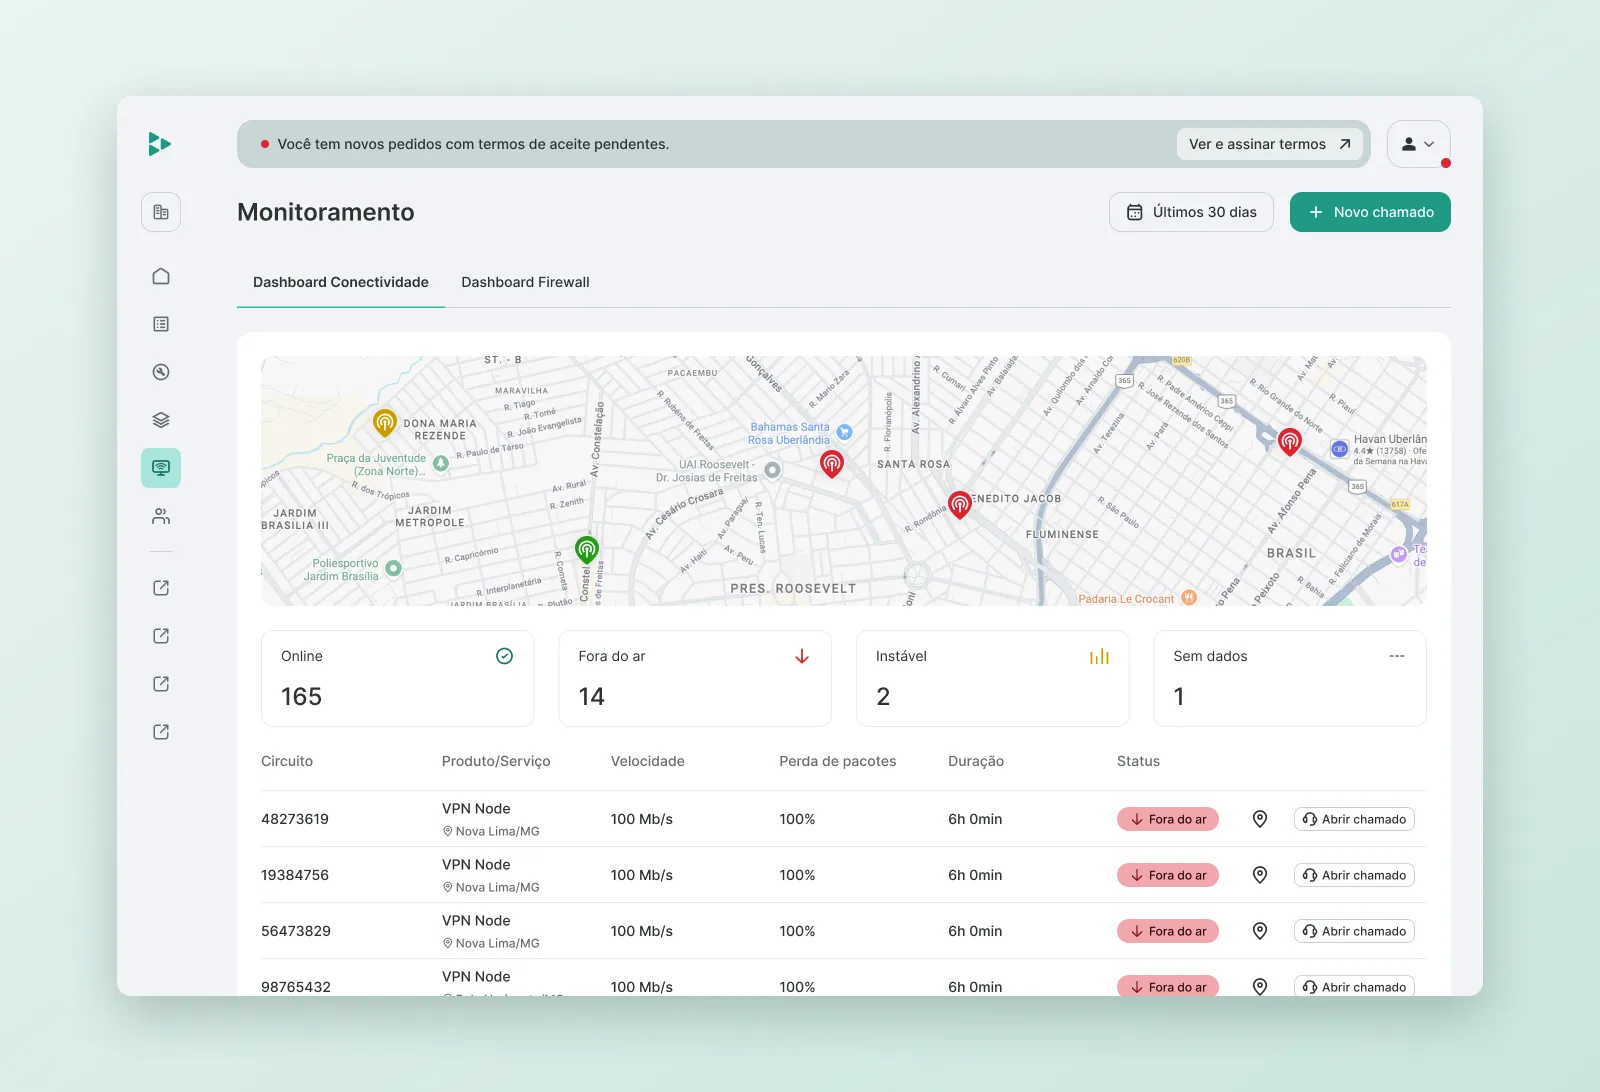1600x1092 pixels.
Task: Click location pin for circuit 98765432
Action: (x=1260, y=987)
